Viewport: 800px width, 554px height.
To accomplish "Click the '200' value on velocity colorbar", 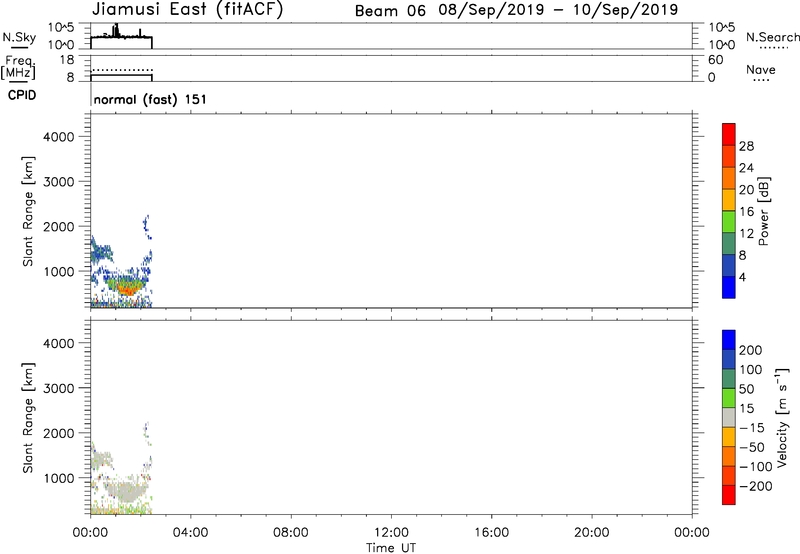I will click(750, 350).
